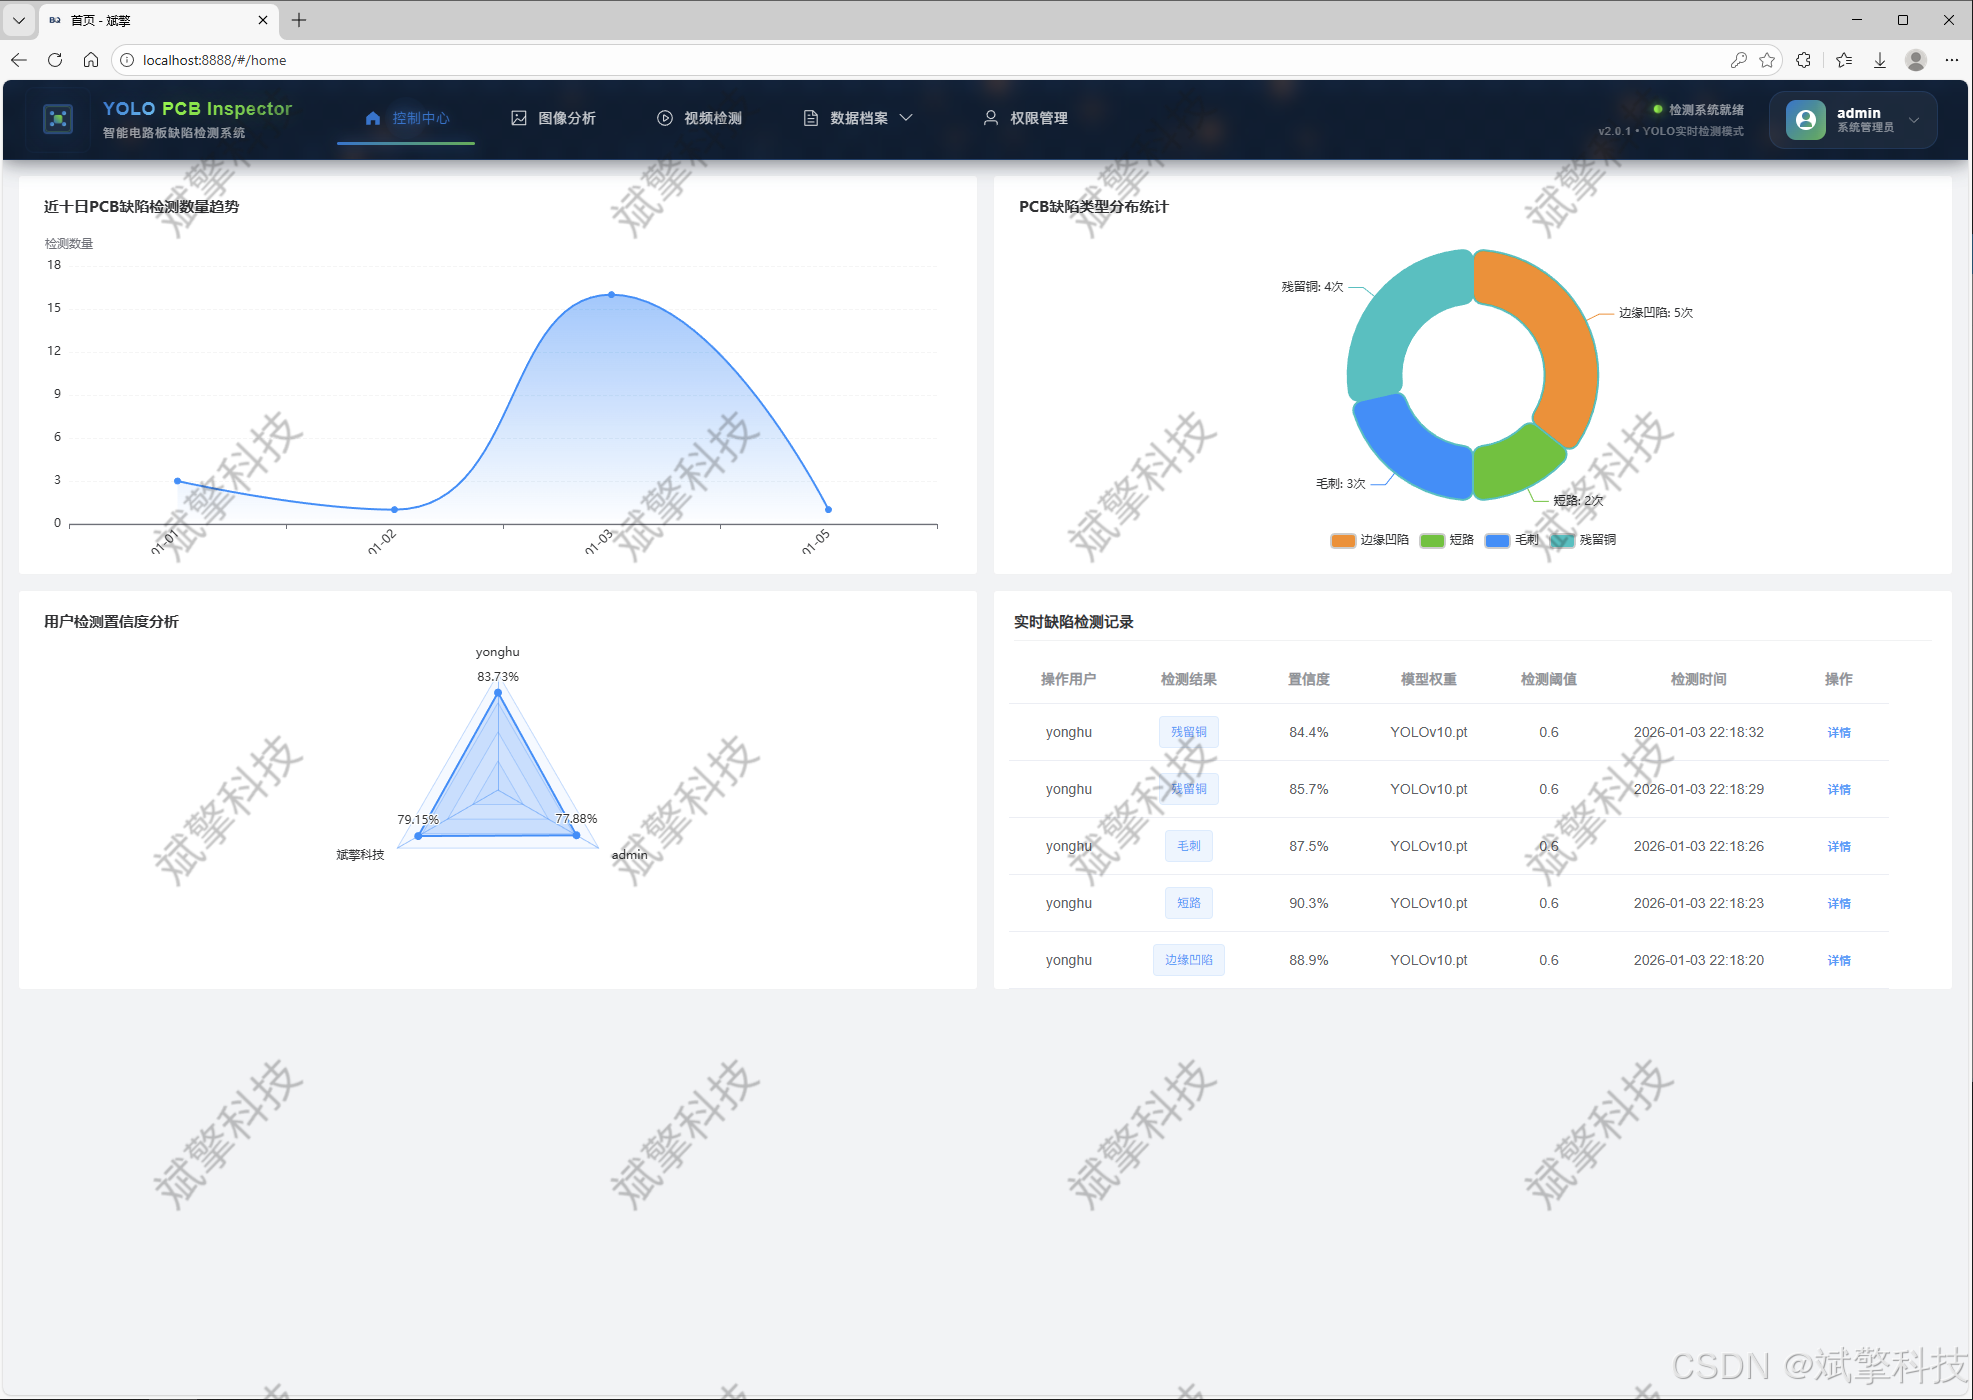Screen dimensions: 1973x1400
Task: Click the person icon beside 权限管理
Action: click(991, 118)
